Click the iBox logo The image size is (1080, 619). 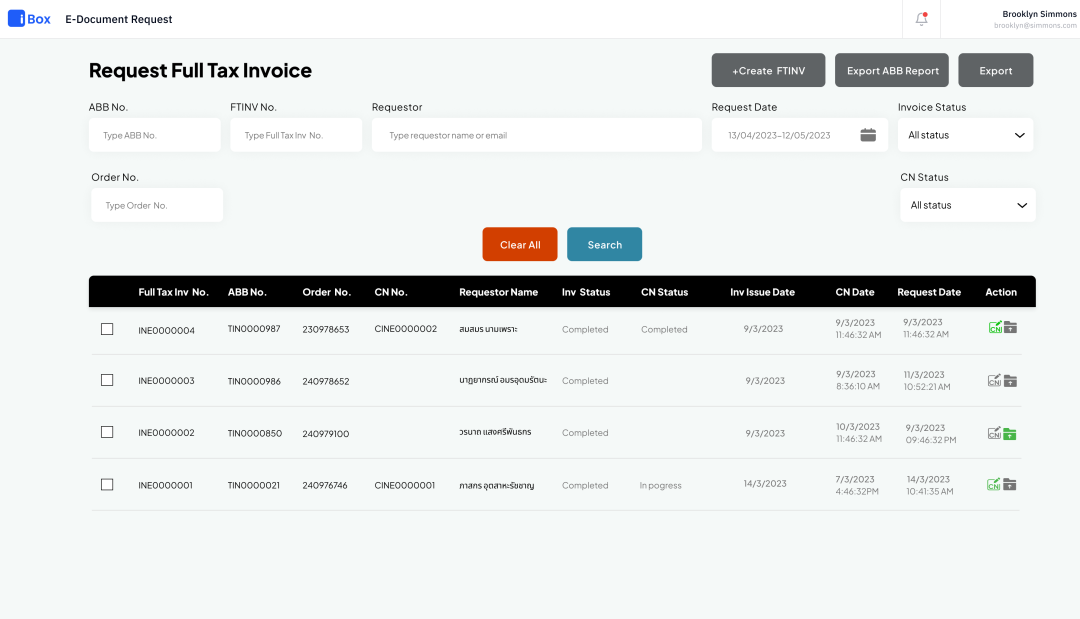coord(29,18)
